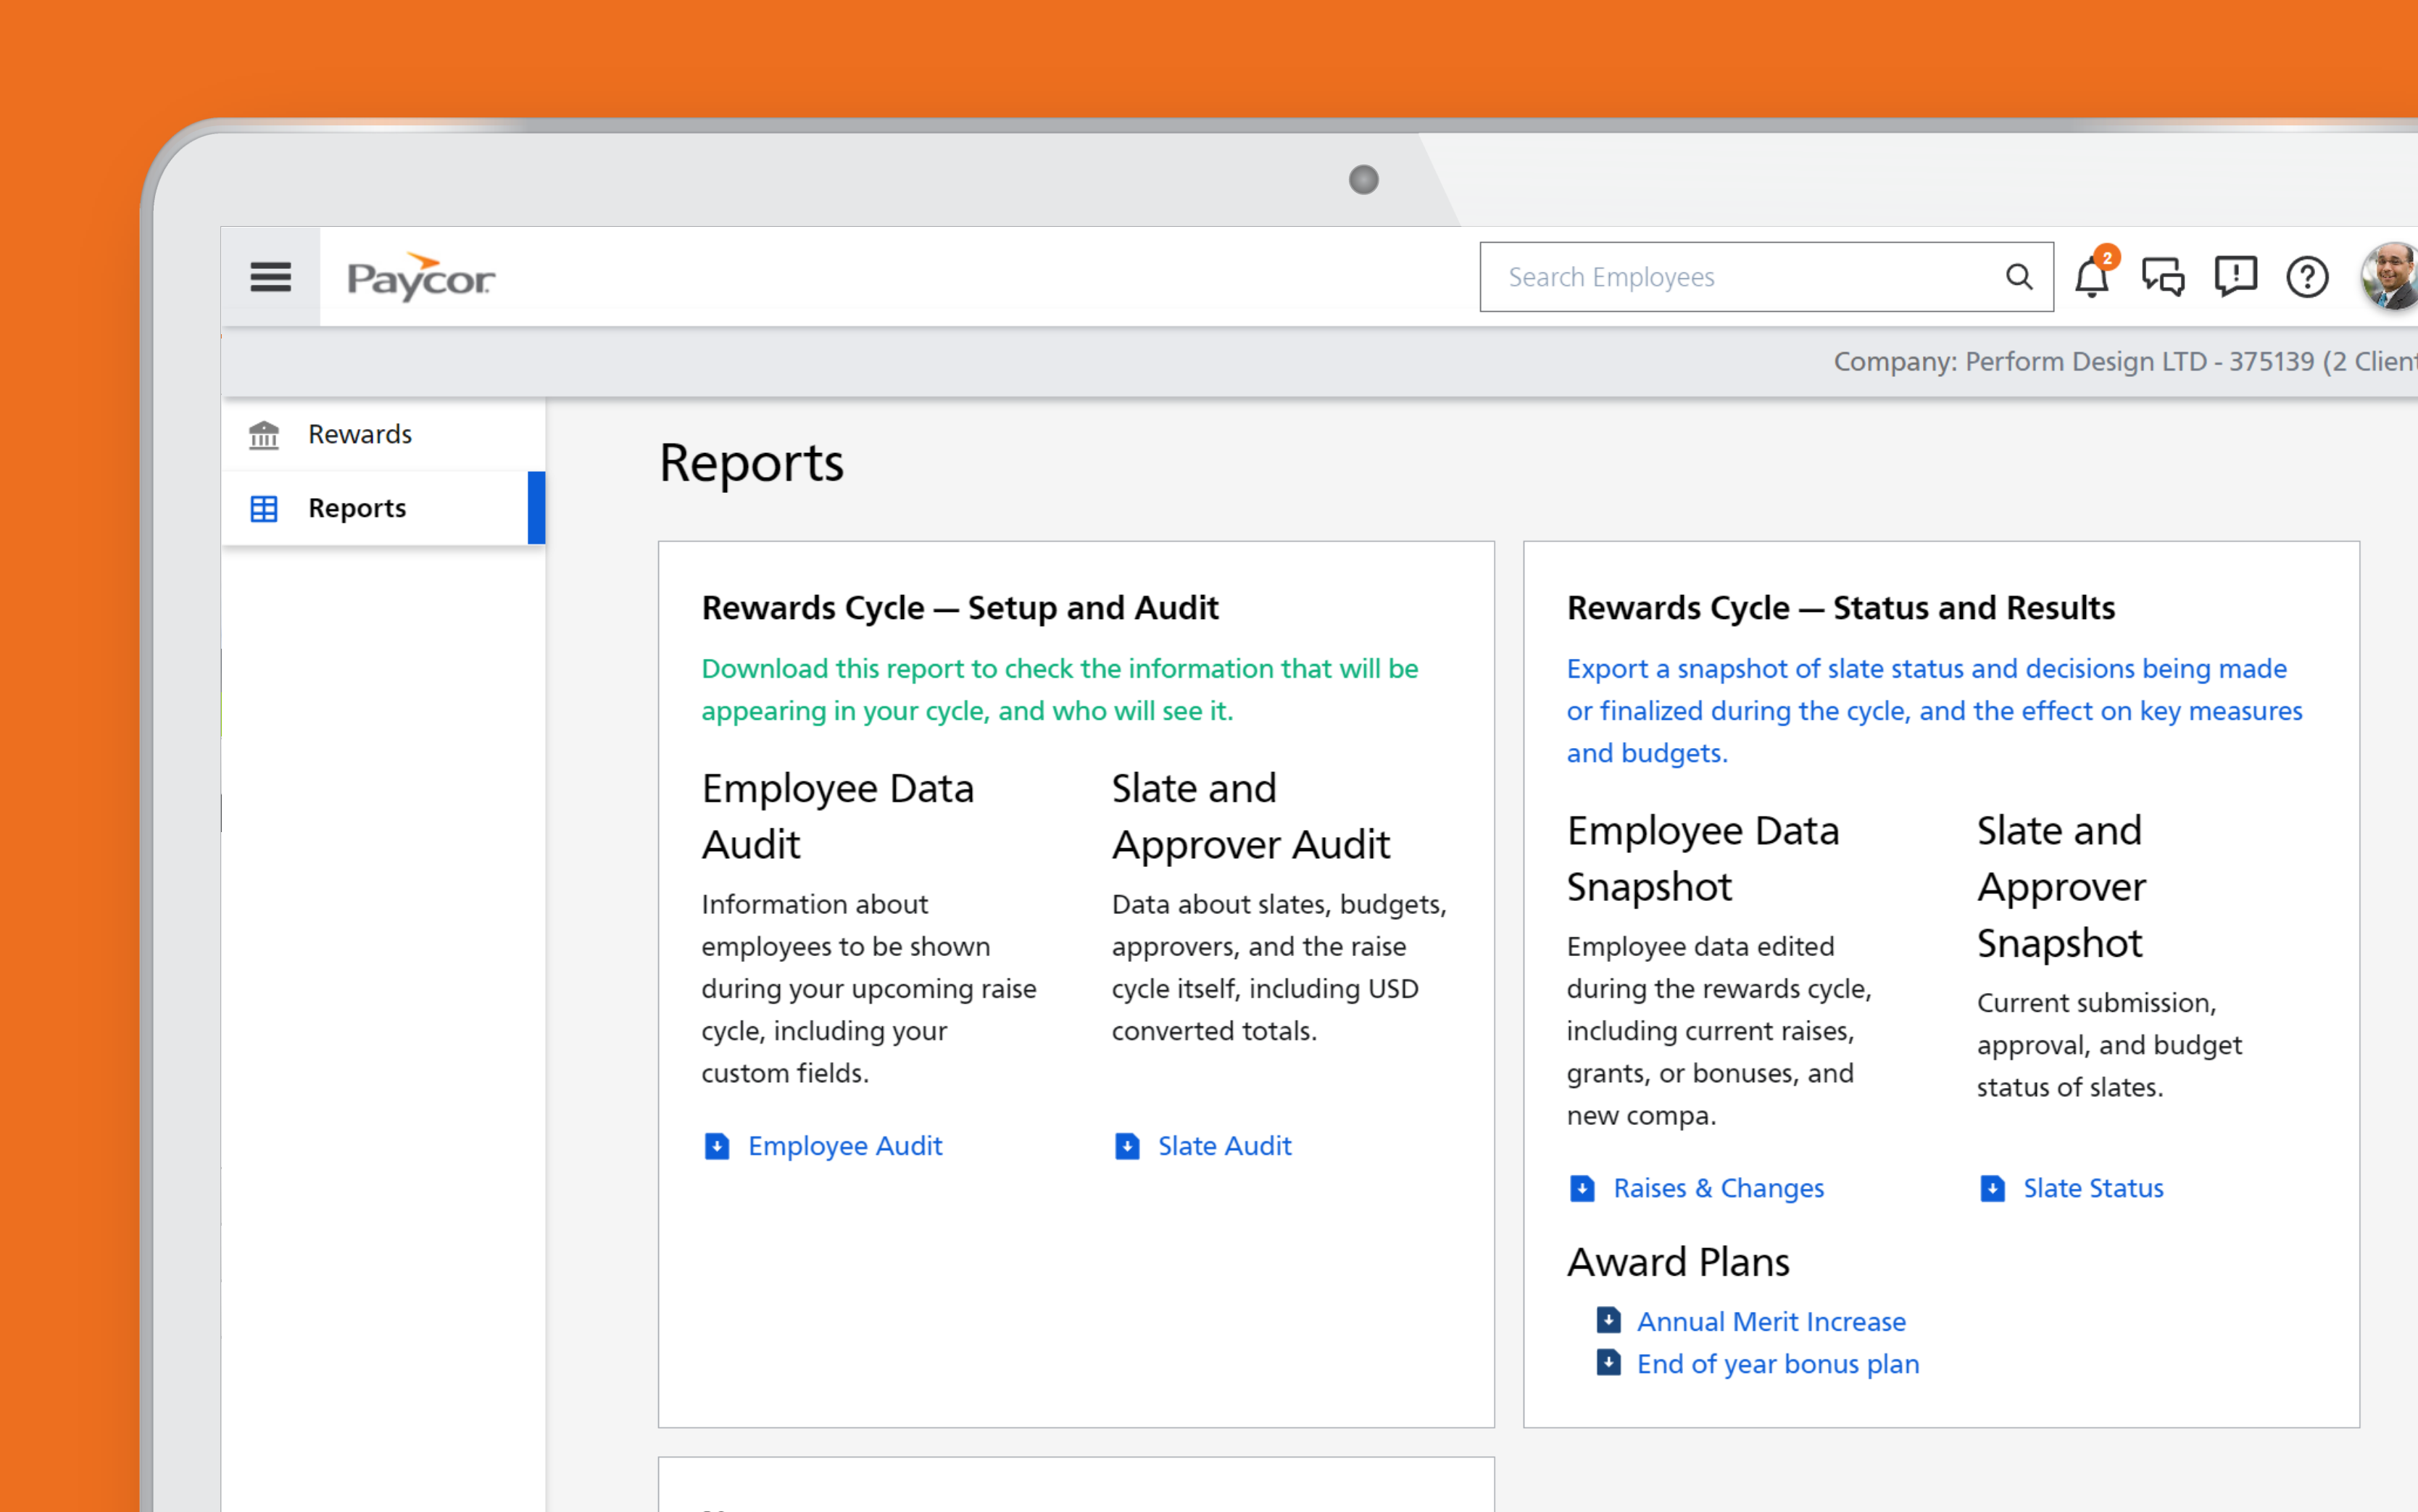The image size is (2418, 1512).
Task: Open notifications bell with badge
Action: point(2093,274)
